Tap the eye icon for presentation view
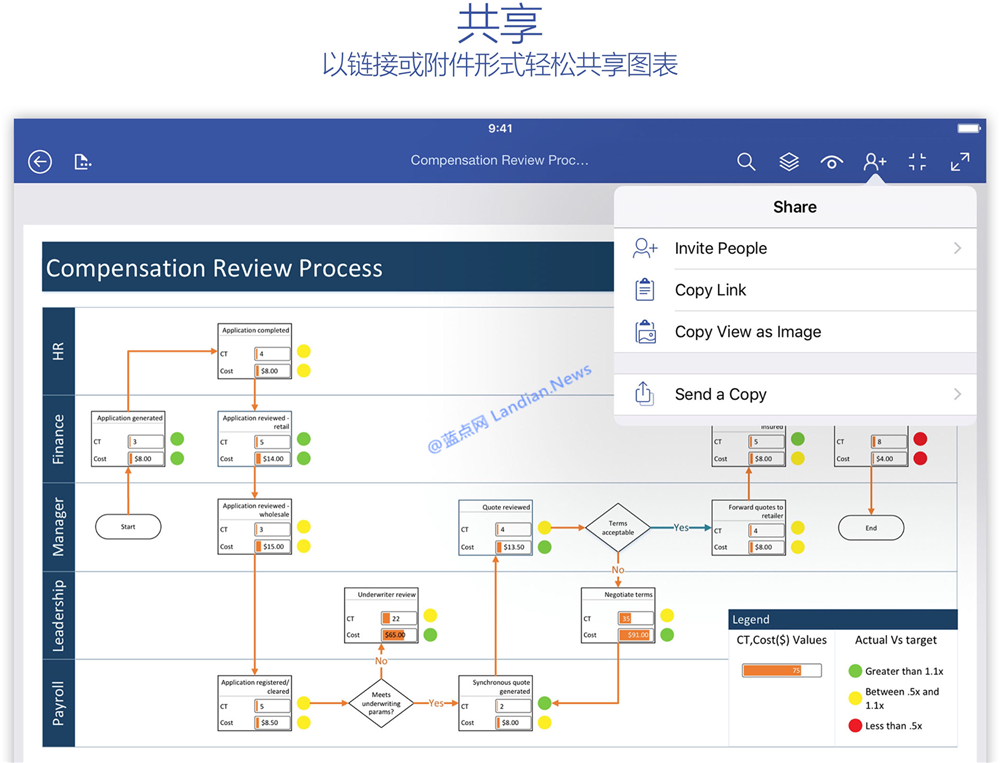This screenshot has height=763, width=1000. (x=831, y=161)
